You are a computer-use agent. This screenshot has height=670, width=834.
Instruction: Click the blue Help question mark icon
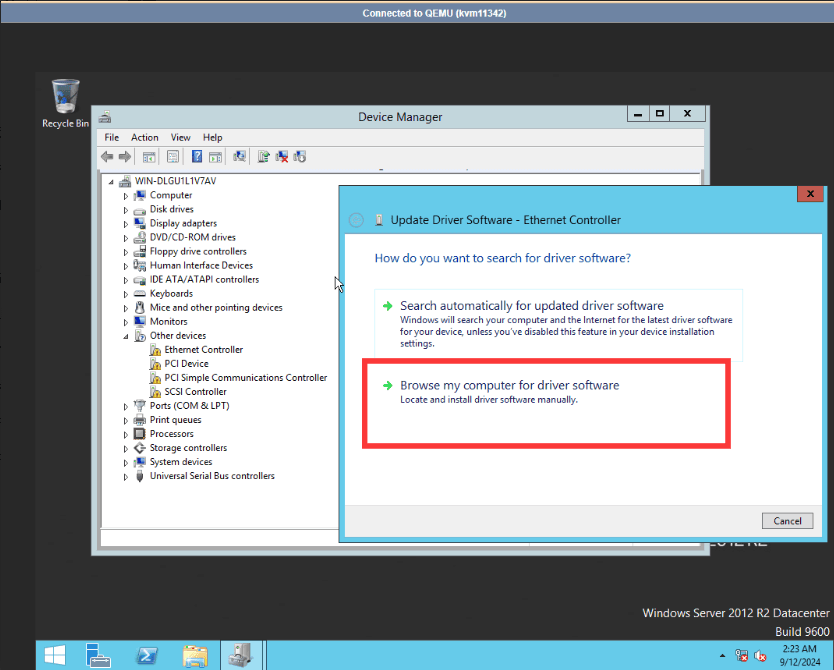tap(197, 156)
